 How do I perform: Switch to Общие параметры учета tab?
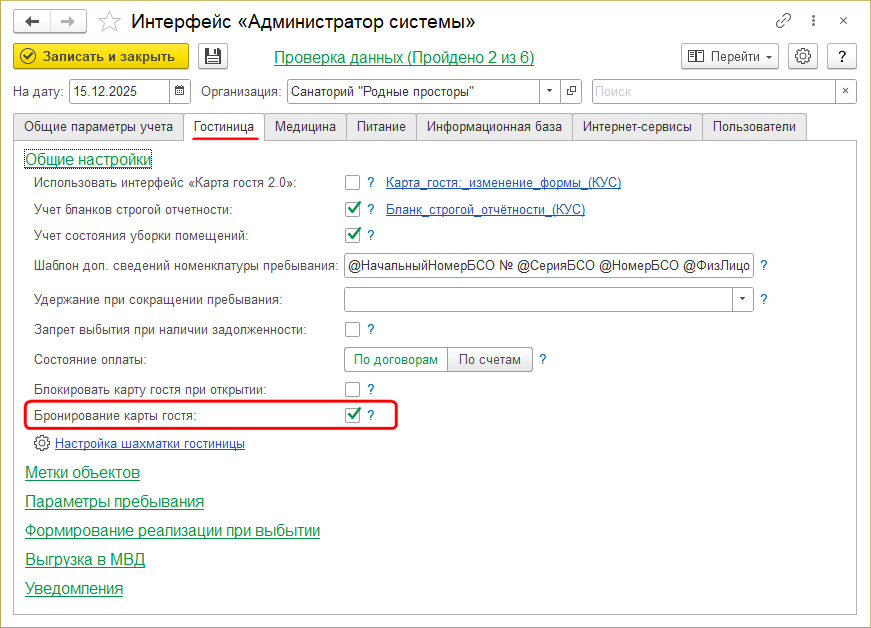coord(98,127)
